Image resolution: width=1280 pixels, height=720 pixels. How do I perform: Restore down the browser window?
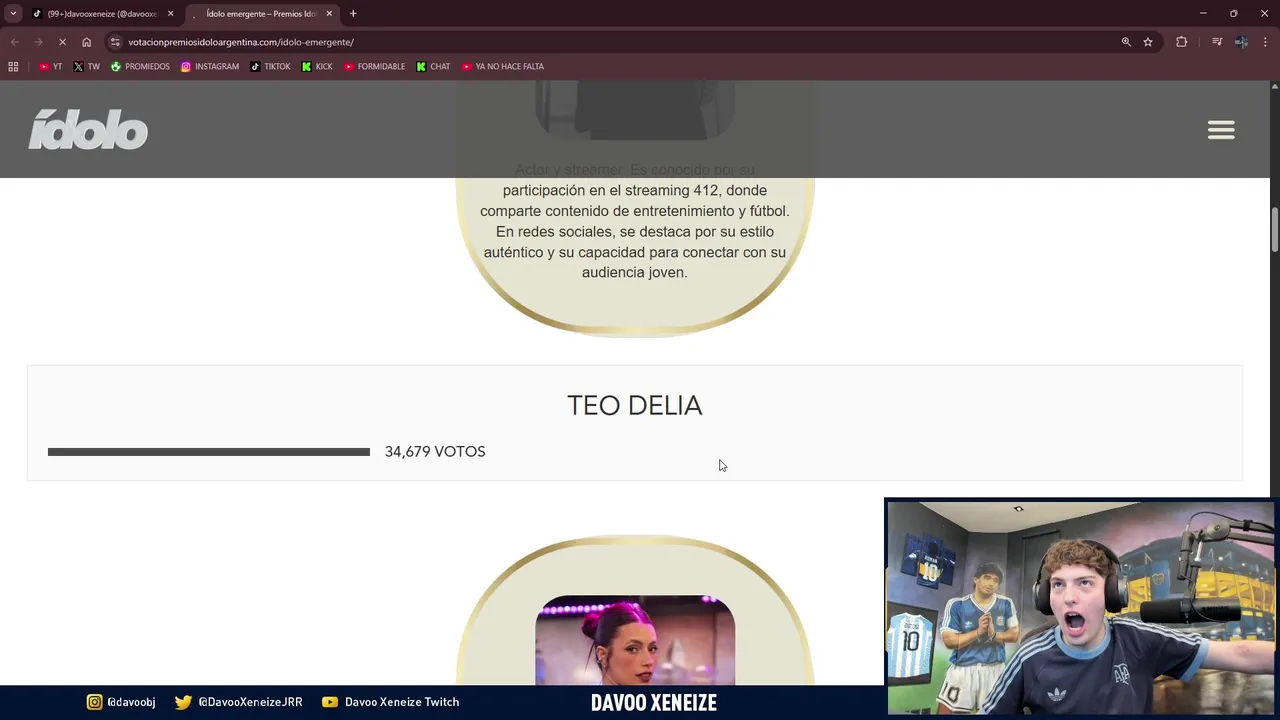point(1234,14)
